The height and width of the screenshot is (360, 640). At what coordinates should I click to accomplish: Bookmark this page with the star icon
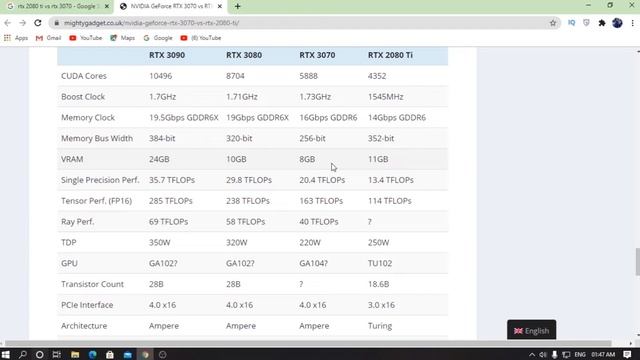553,23
